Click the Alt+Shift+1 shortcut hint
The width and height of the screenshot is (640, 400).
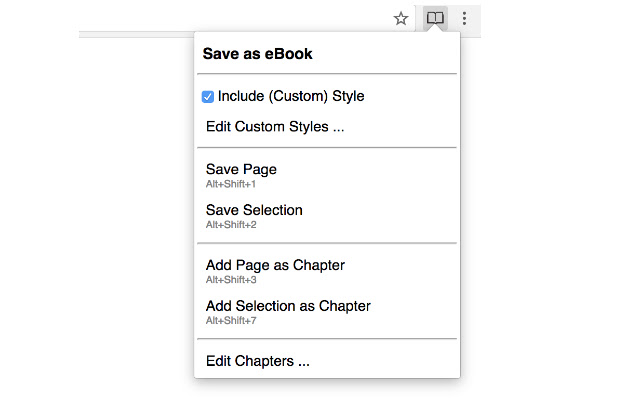coord(231,184)
